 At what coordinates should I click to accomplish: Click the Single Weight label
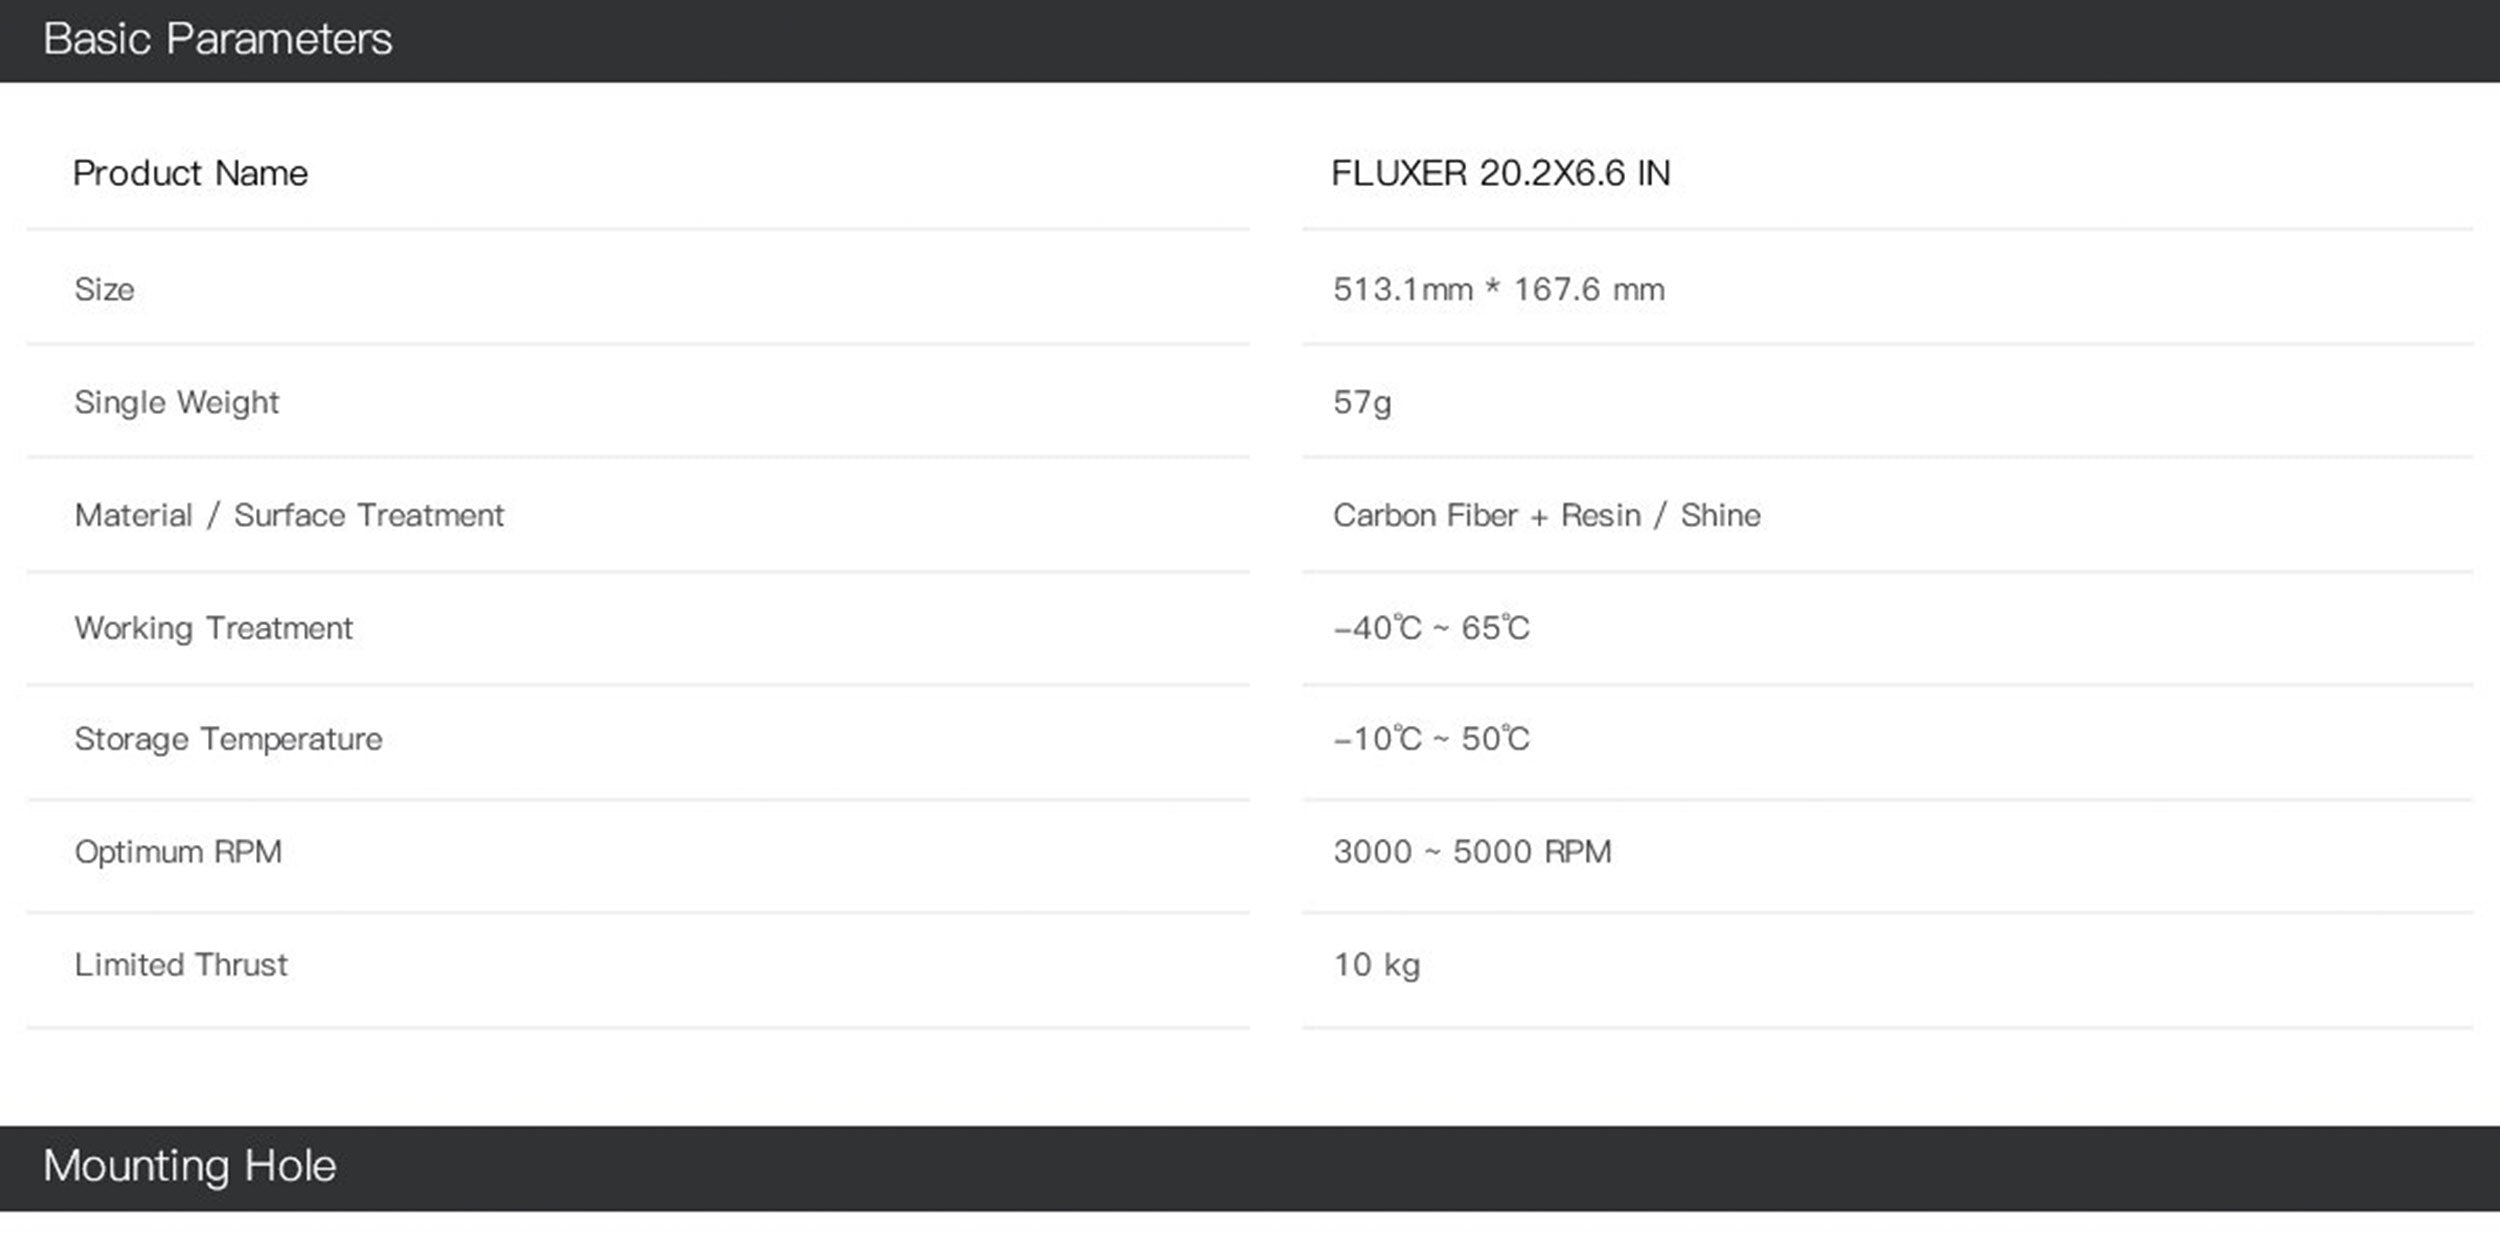[177, 403]
